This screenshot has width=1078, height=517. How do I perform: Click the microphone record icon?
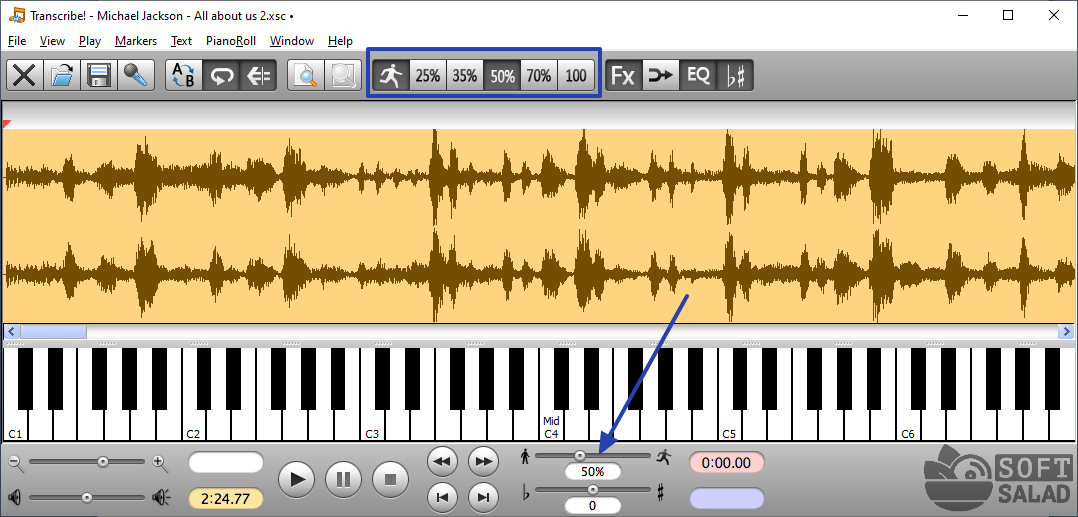tap(136, 75)
